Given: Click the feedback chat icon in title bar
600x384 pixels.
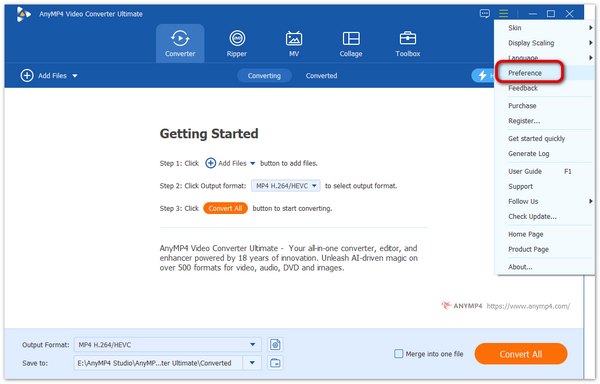Looking at the screenshot, I should [x=485, y=14].
